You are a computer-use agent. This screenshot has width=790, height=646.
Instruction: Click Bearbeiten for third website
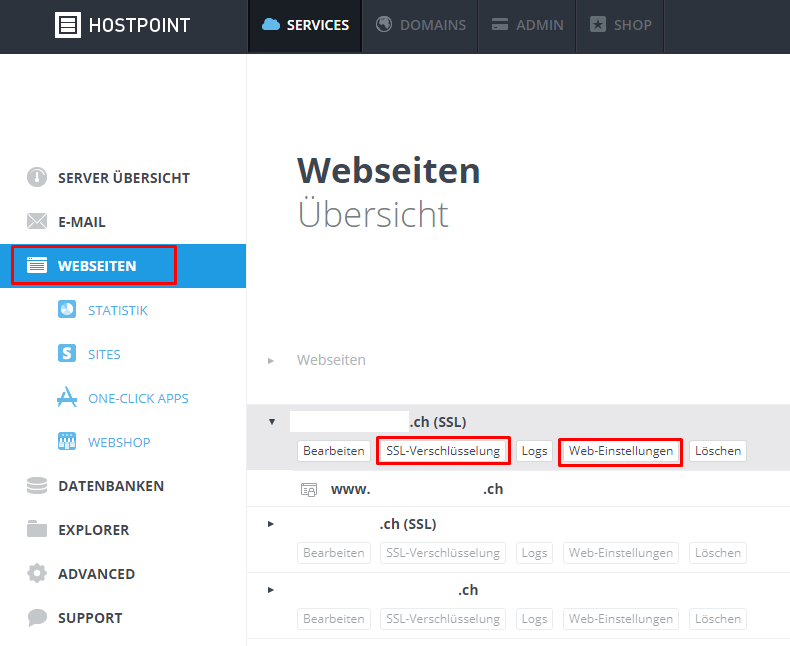coord(334,619)
